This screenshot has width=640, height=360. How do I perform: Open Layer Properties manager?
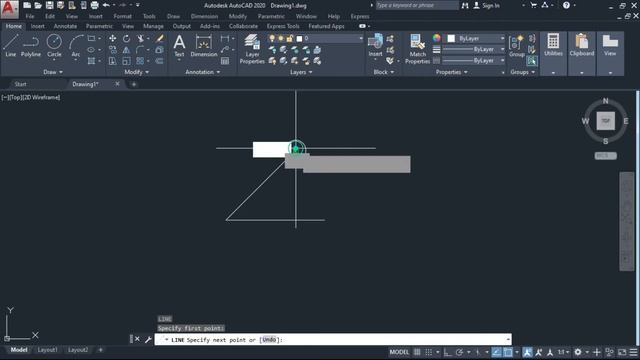pyautogui.click(x=252, y=49)
